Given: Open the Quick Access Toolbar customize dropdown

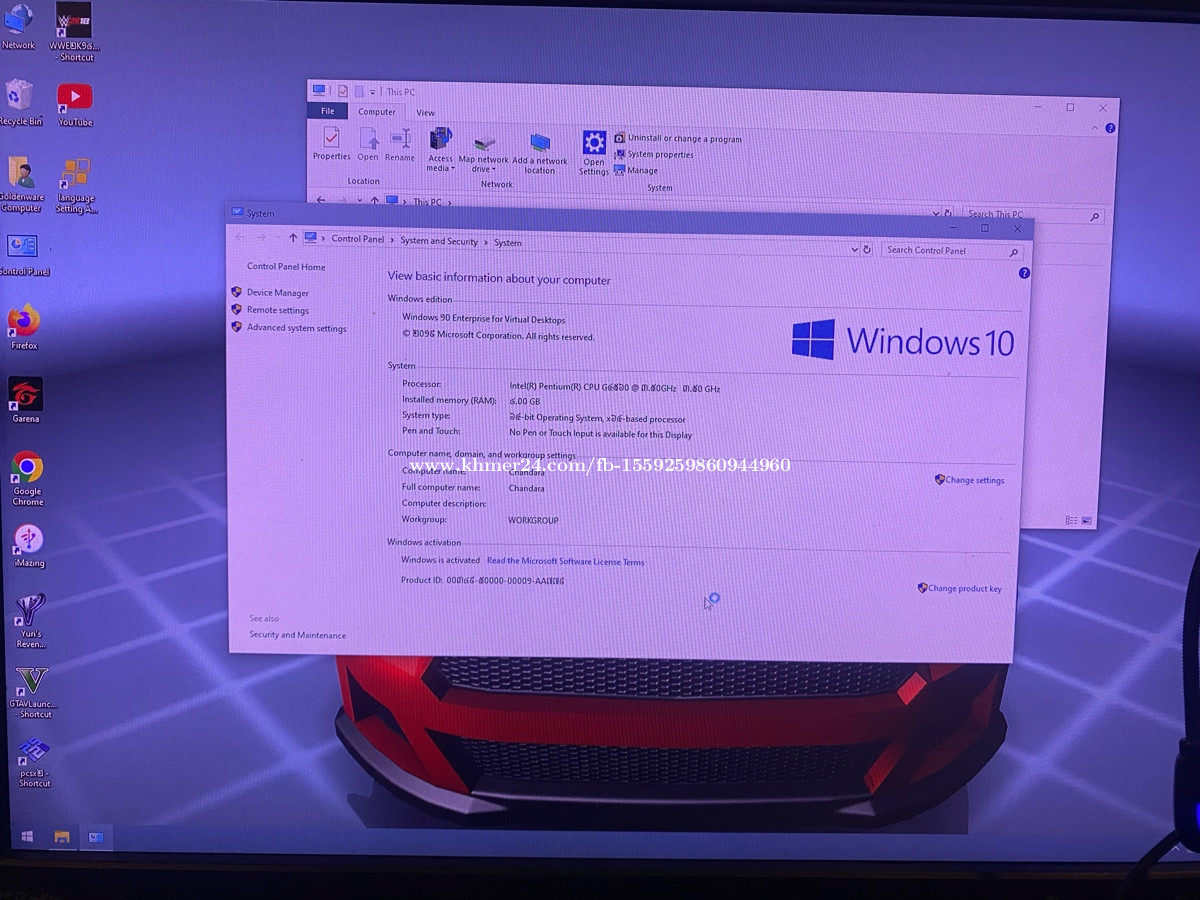Looking at the screenshot, I should [x=372, y=92].
